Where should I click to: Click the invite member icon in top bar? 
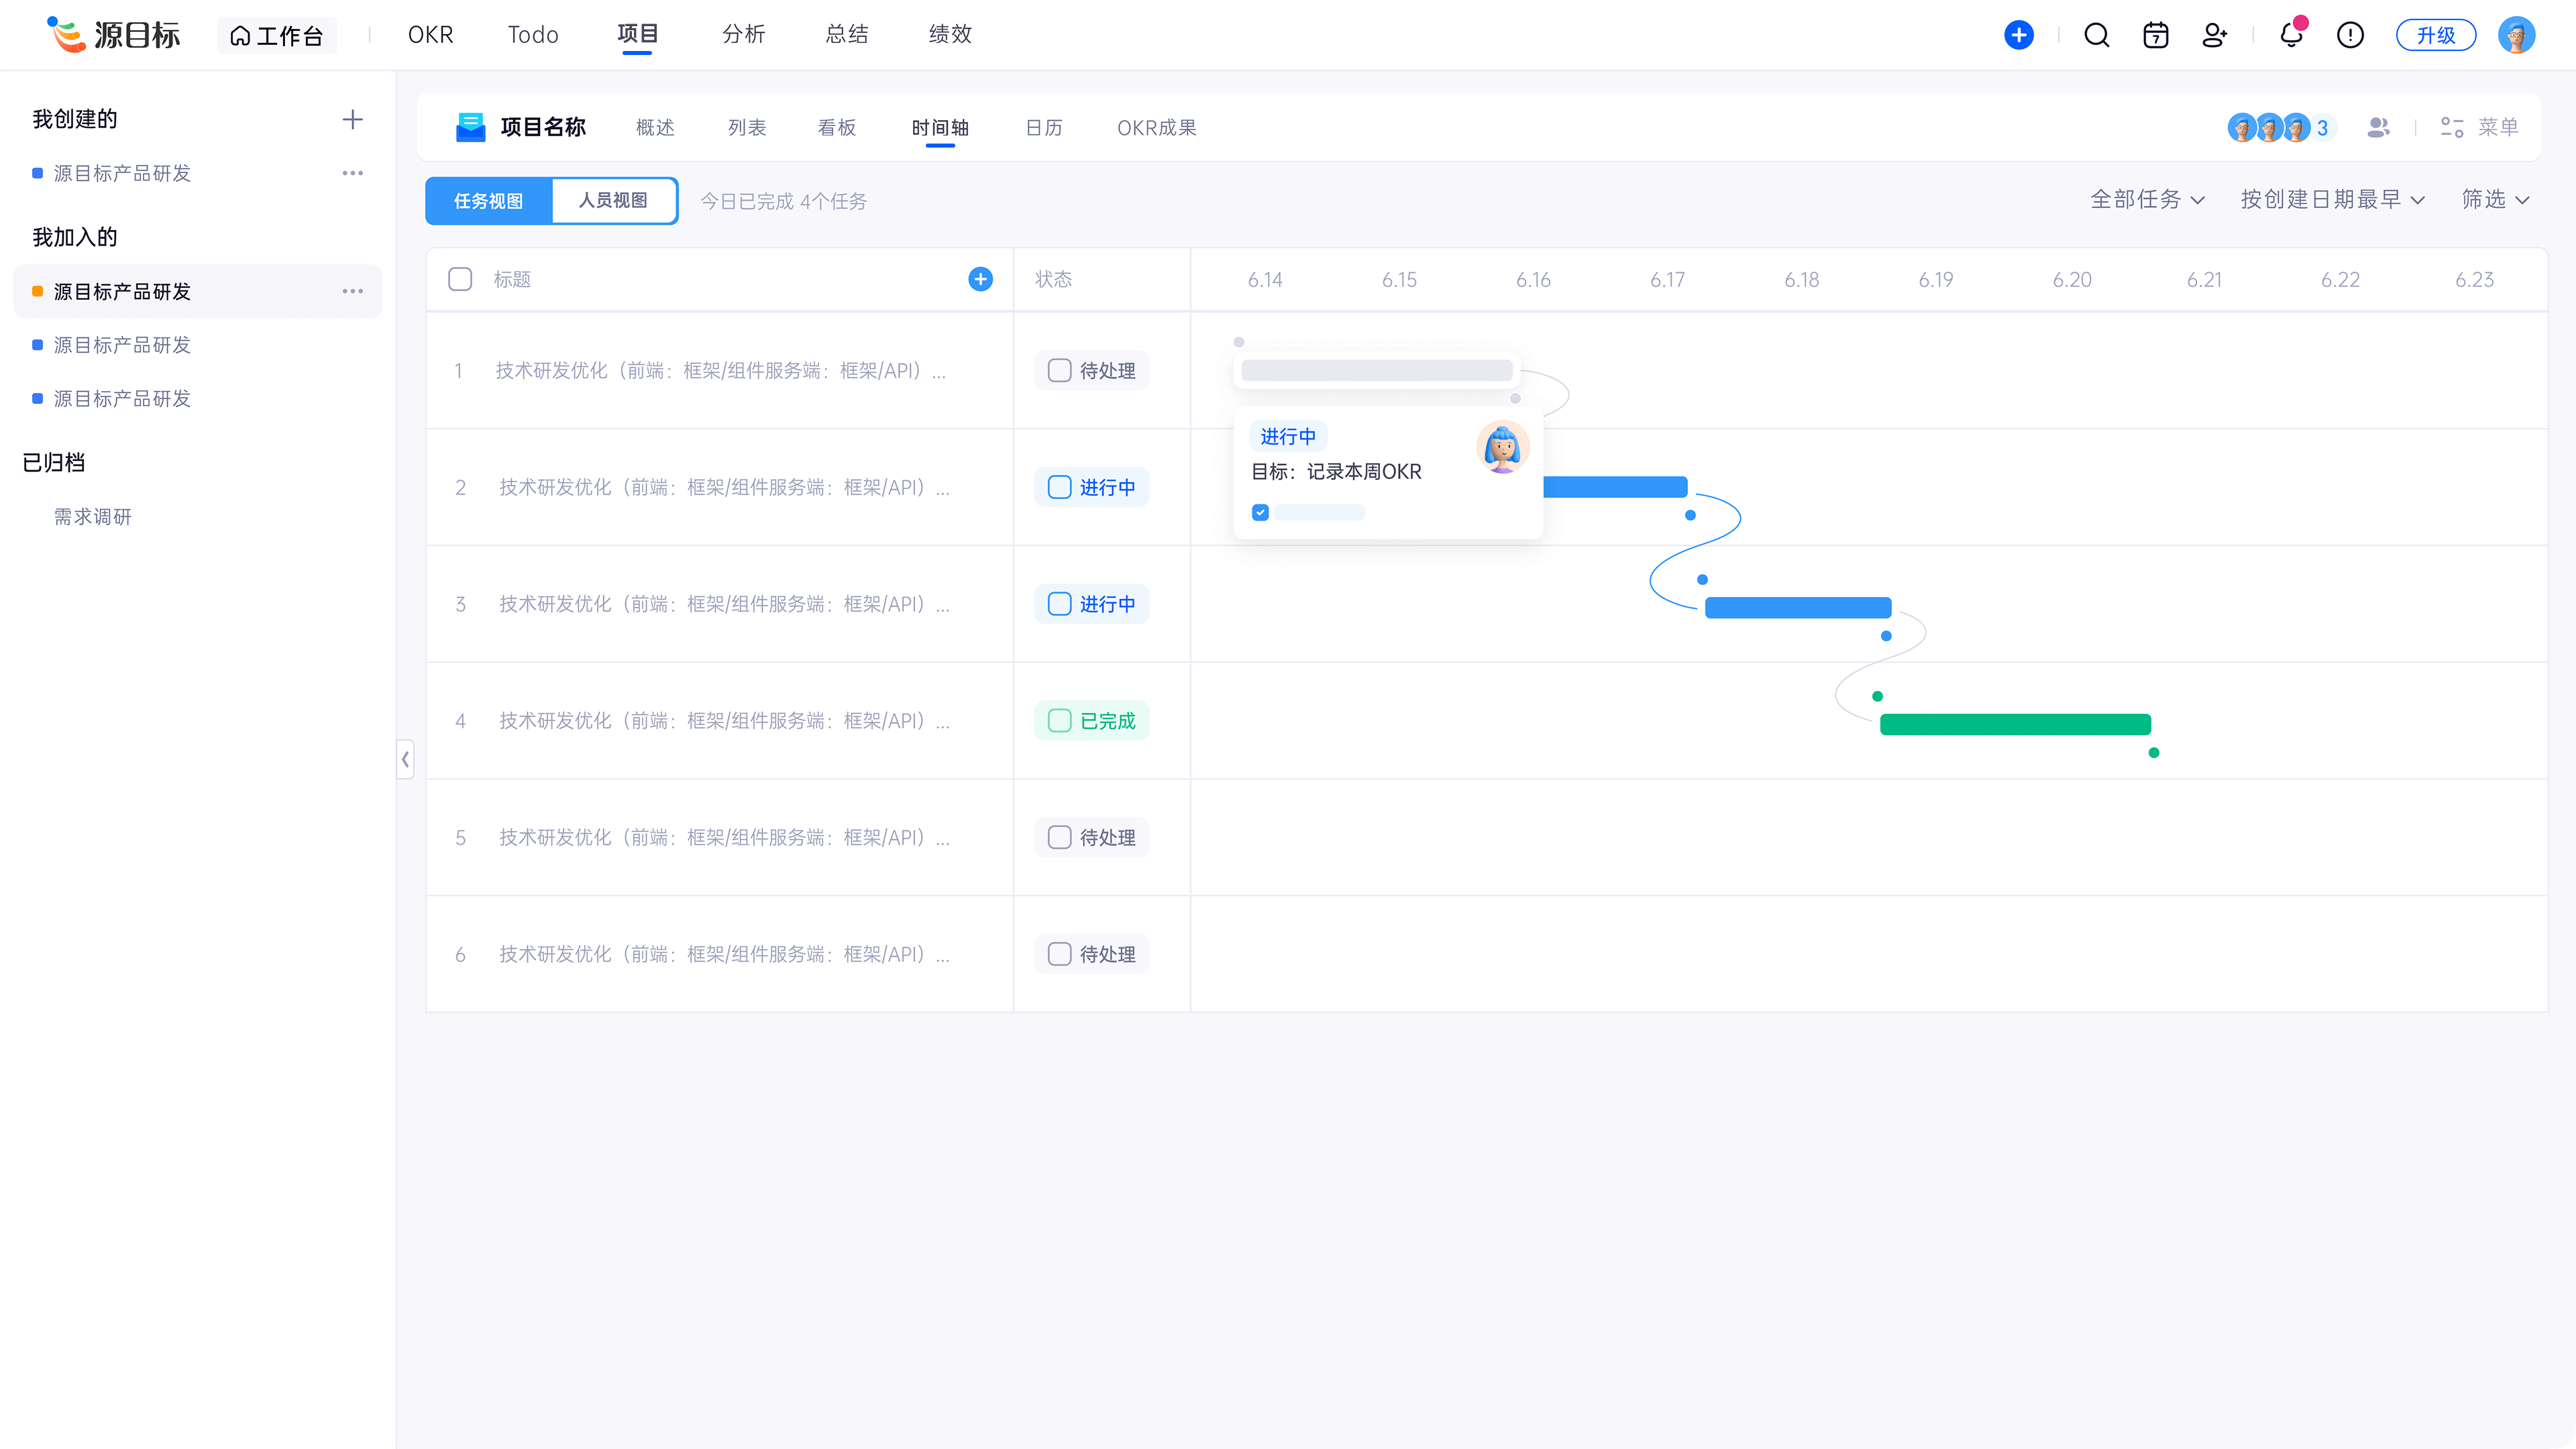pyautogui.click(x=2214, y=35)
